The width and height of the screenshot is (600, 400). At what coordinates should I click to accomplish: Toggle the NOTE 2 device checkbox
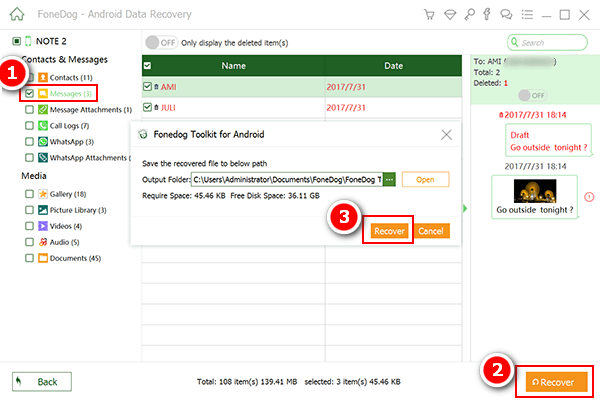16,41
